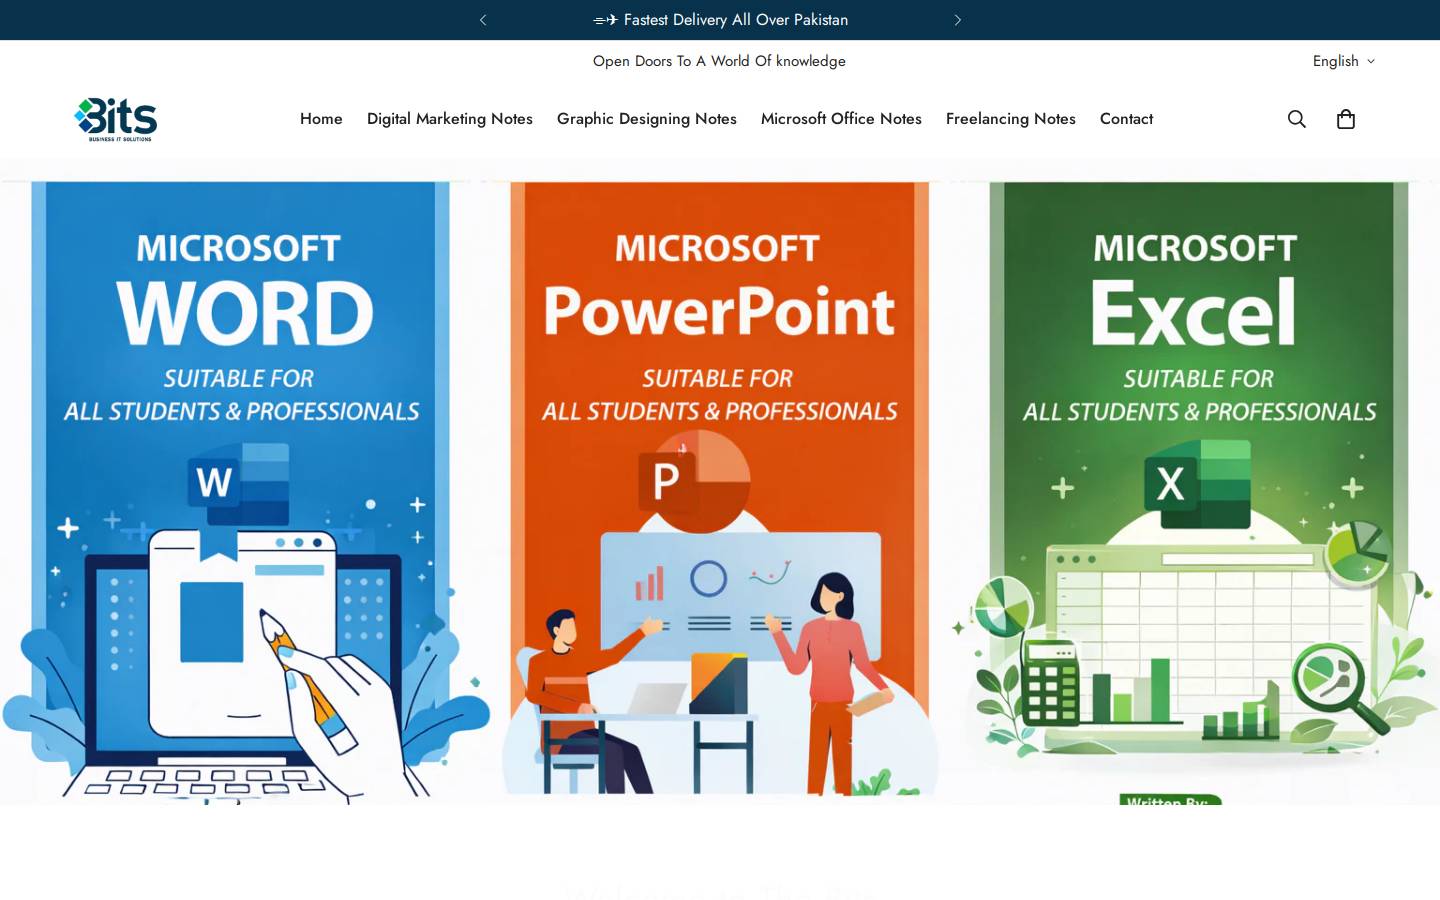Open Microsoft Office Notes menu
The width and height of the screenshot is (1440, 900).
click(841, 119)
